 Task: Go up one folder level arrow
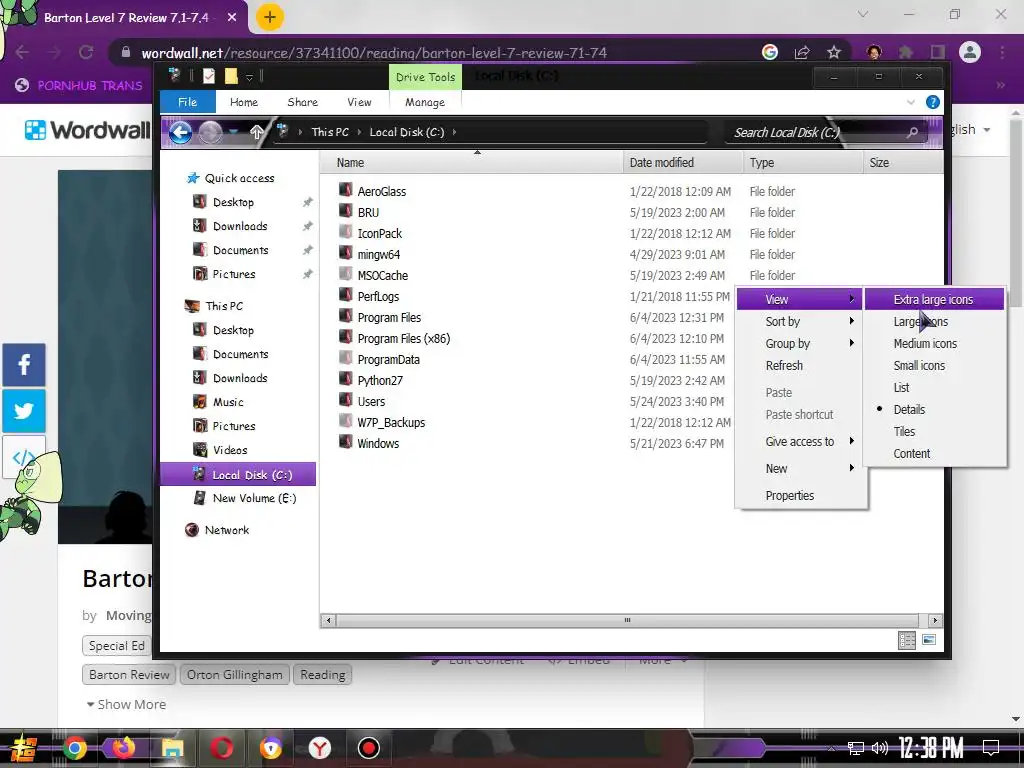[x=257, y=132]
